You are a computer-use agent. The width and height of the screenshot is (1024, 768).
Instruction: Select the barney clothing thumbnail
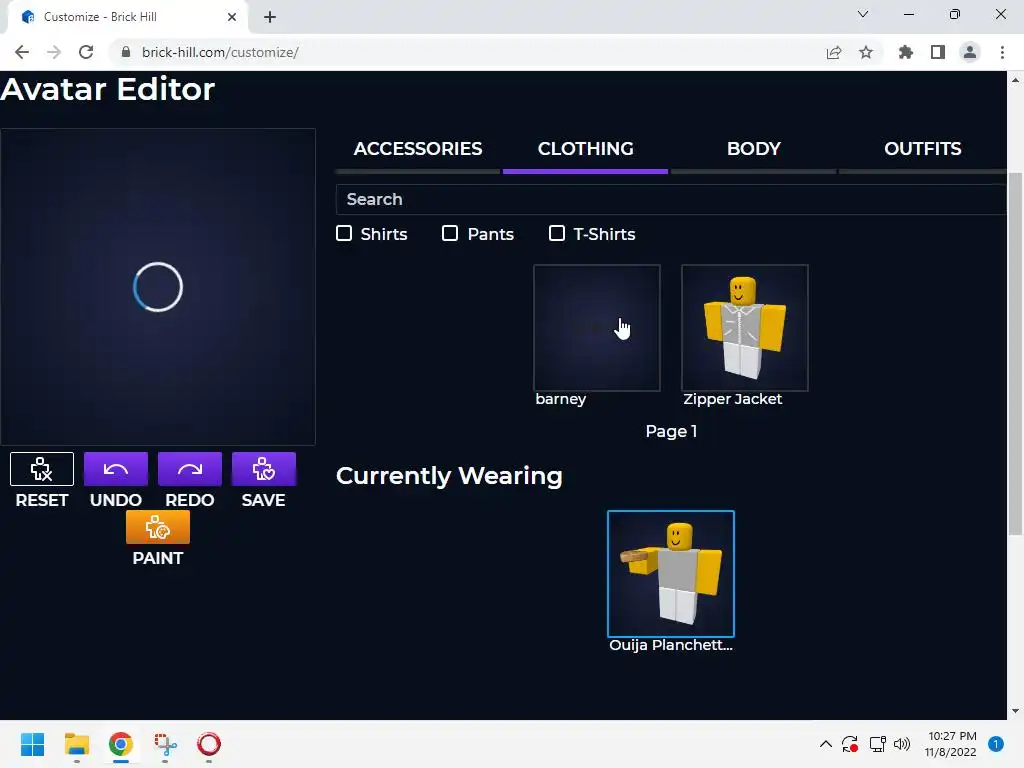tap(597, 328)
